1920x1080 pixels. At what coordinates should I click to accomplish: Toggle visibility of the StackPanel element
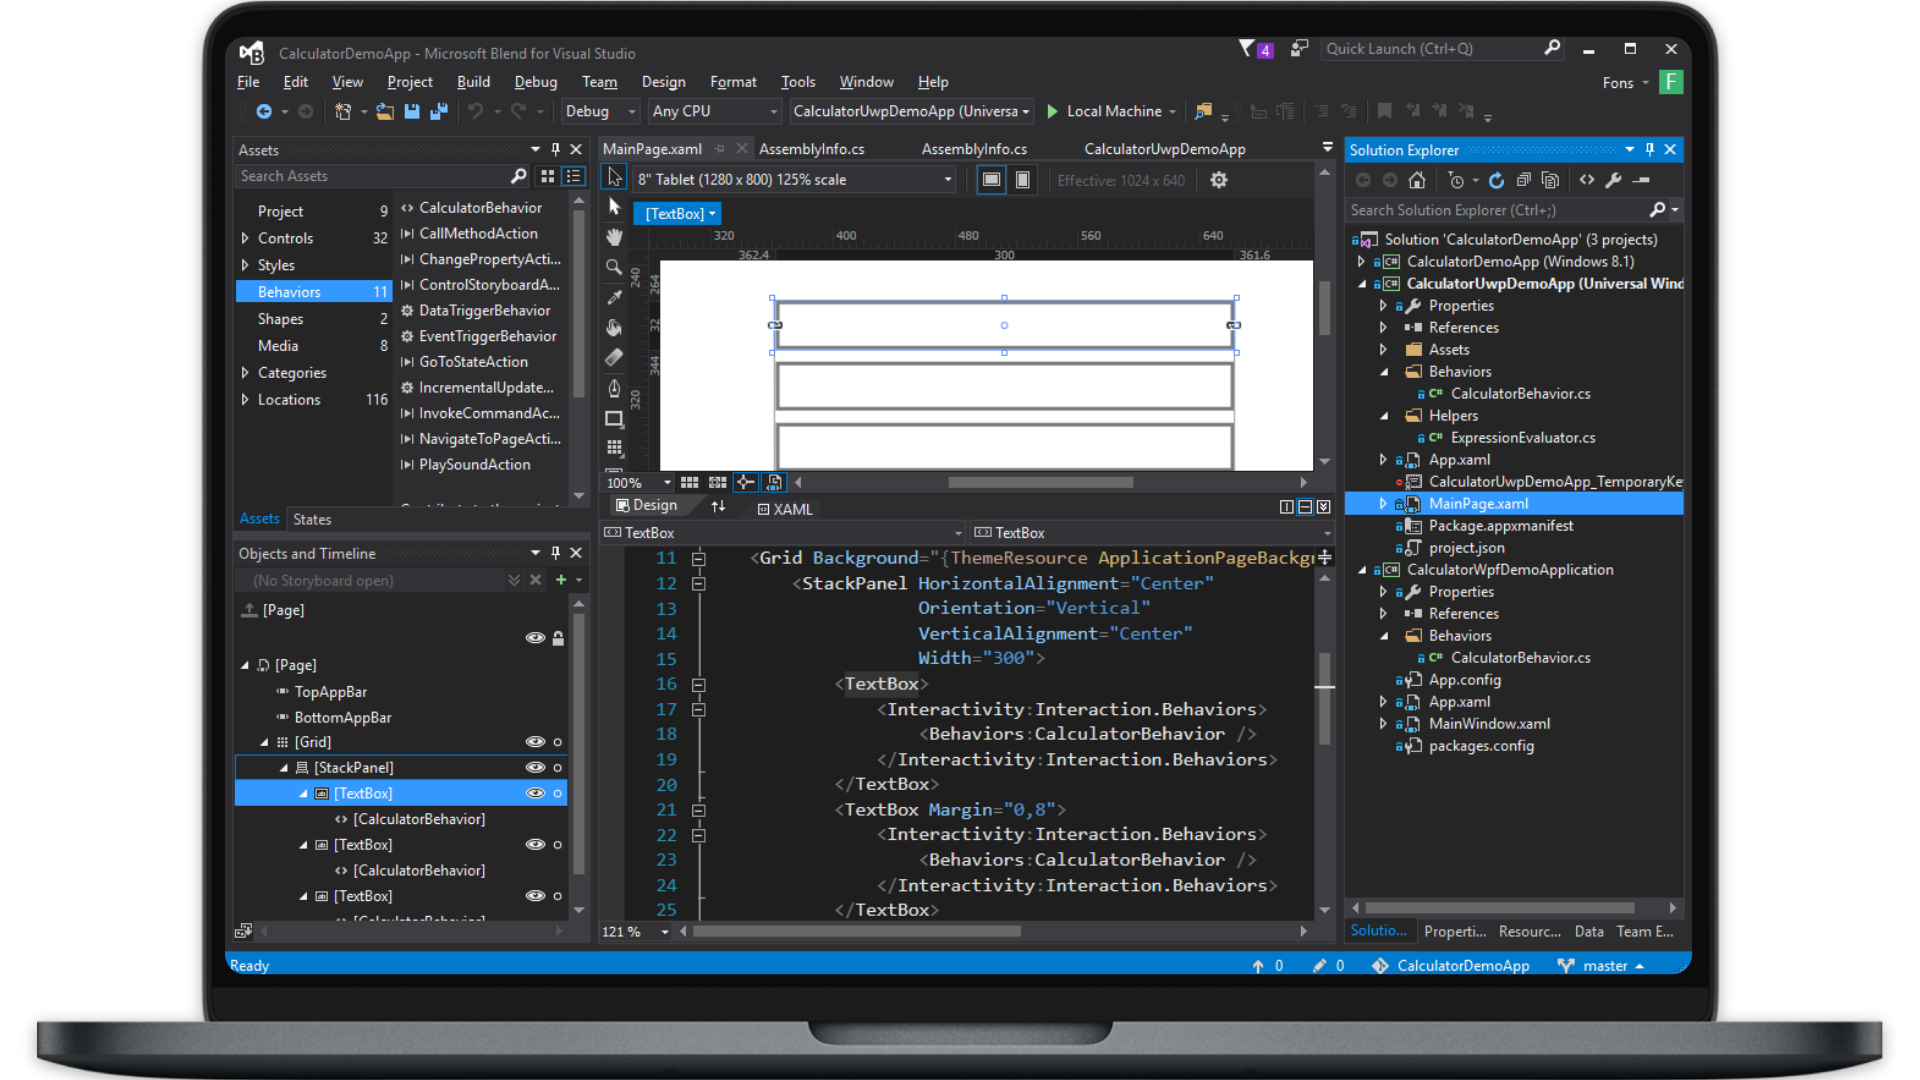pos(535,767)
